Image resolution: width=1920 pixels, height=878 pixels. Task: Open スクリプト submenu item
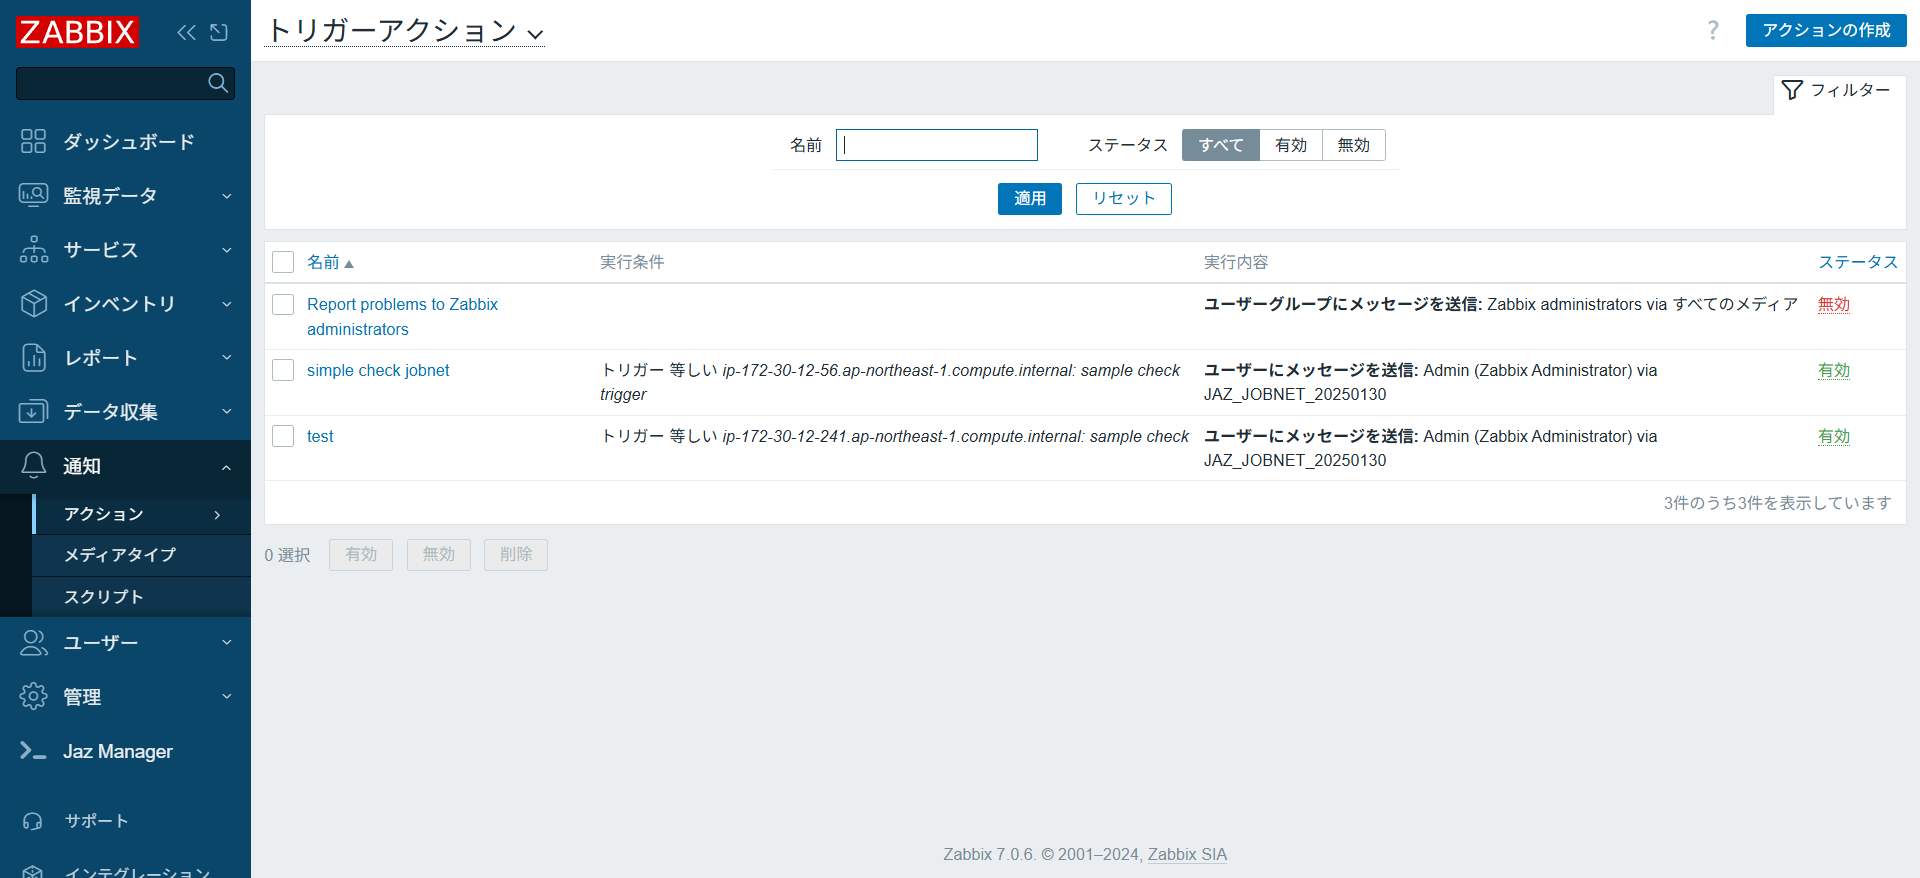pyautogui.click(x=104, y=597)
